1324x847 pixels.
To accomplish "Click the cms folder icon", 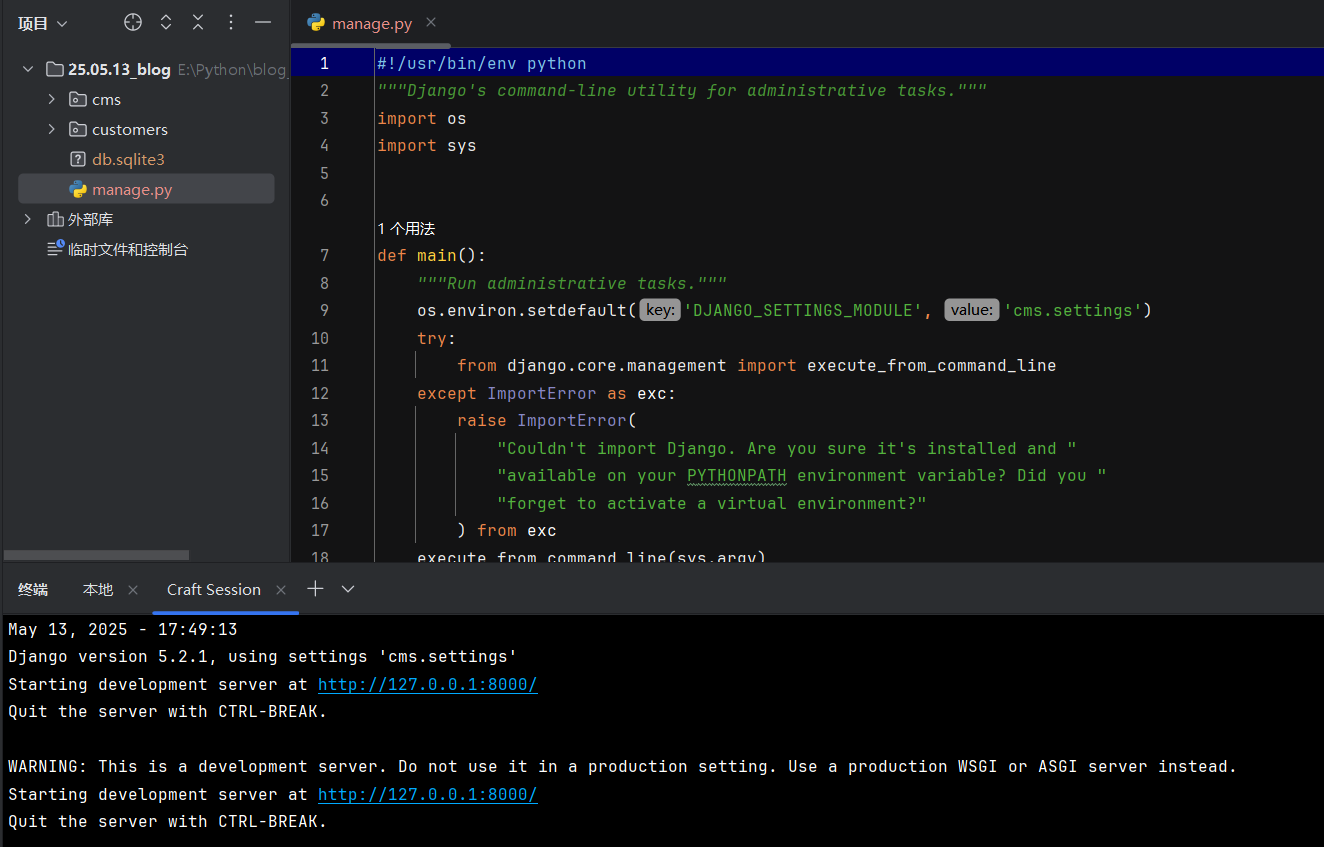I will click(x=77, y=100).
